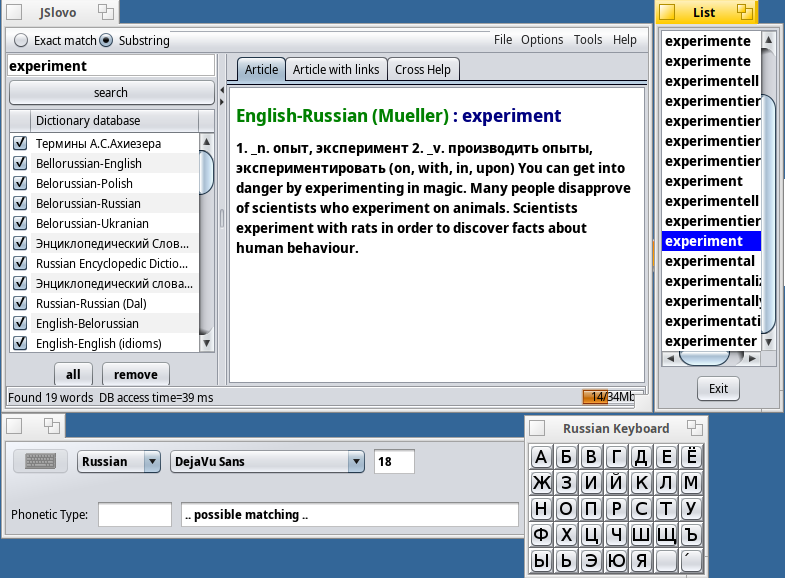Open the Tools menu
The image size is (785, 578).
pyautogui.click(x=588, y=40)
